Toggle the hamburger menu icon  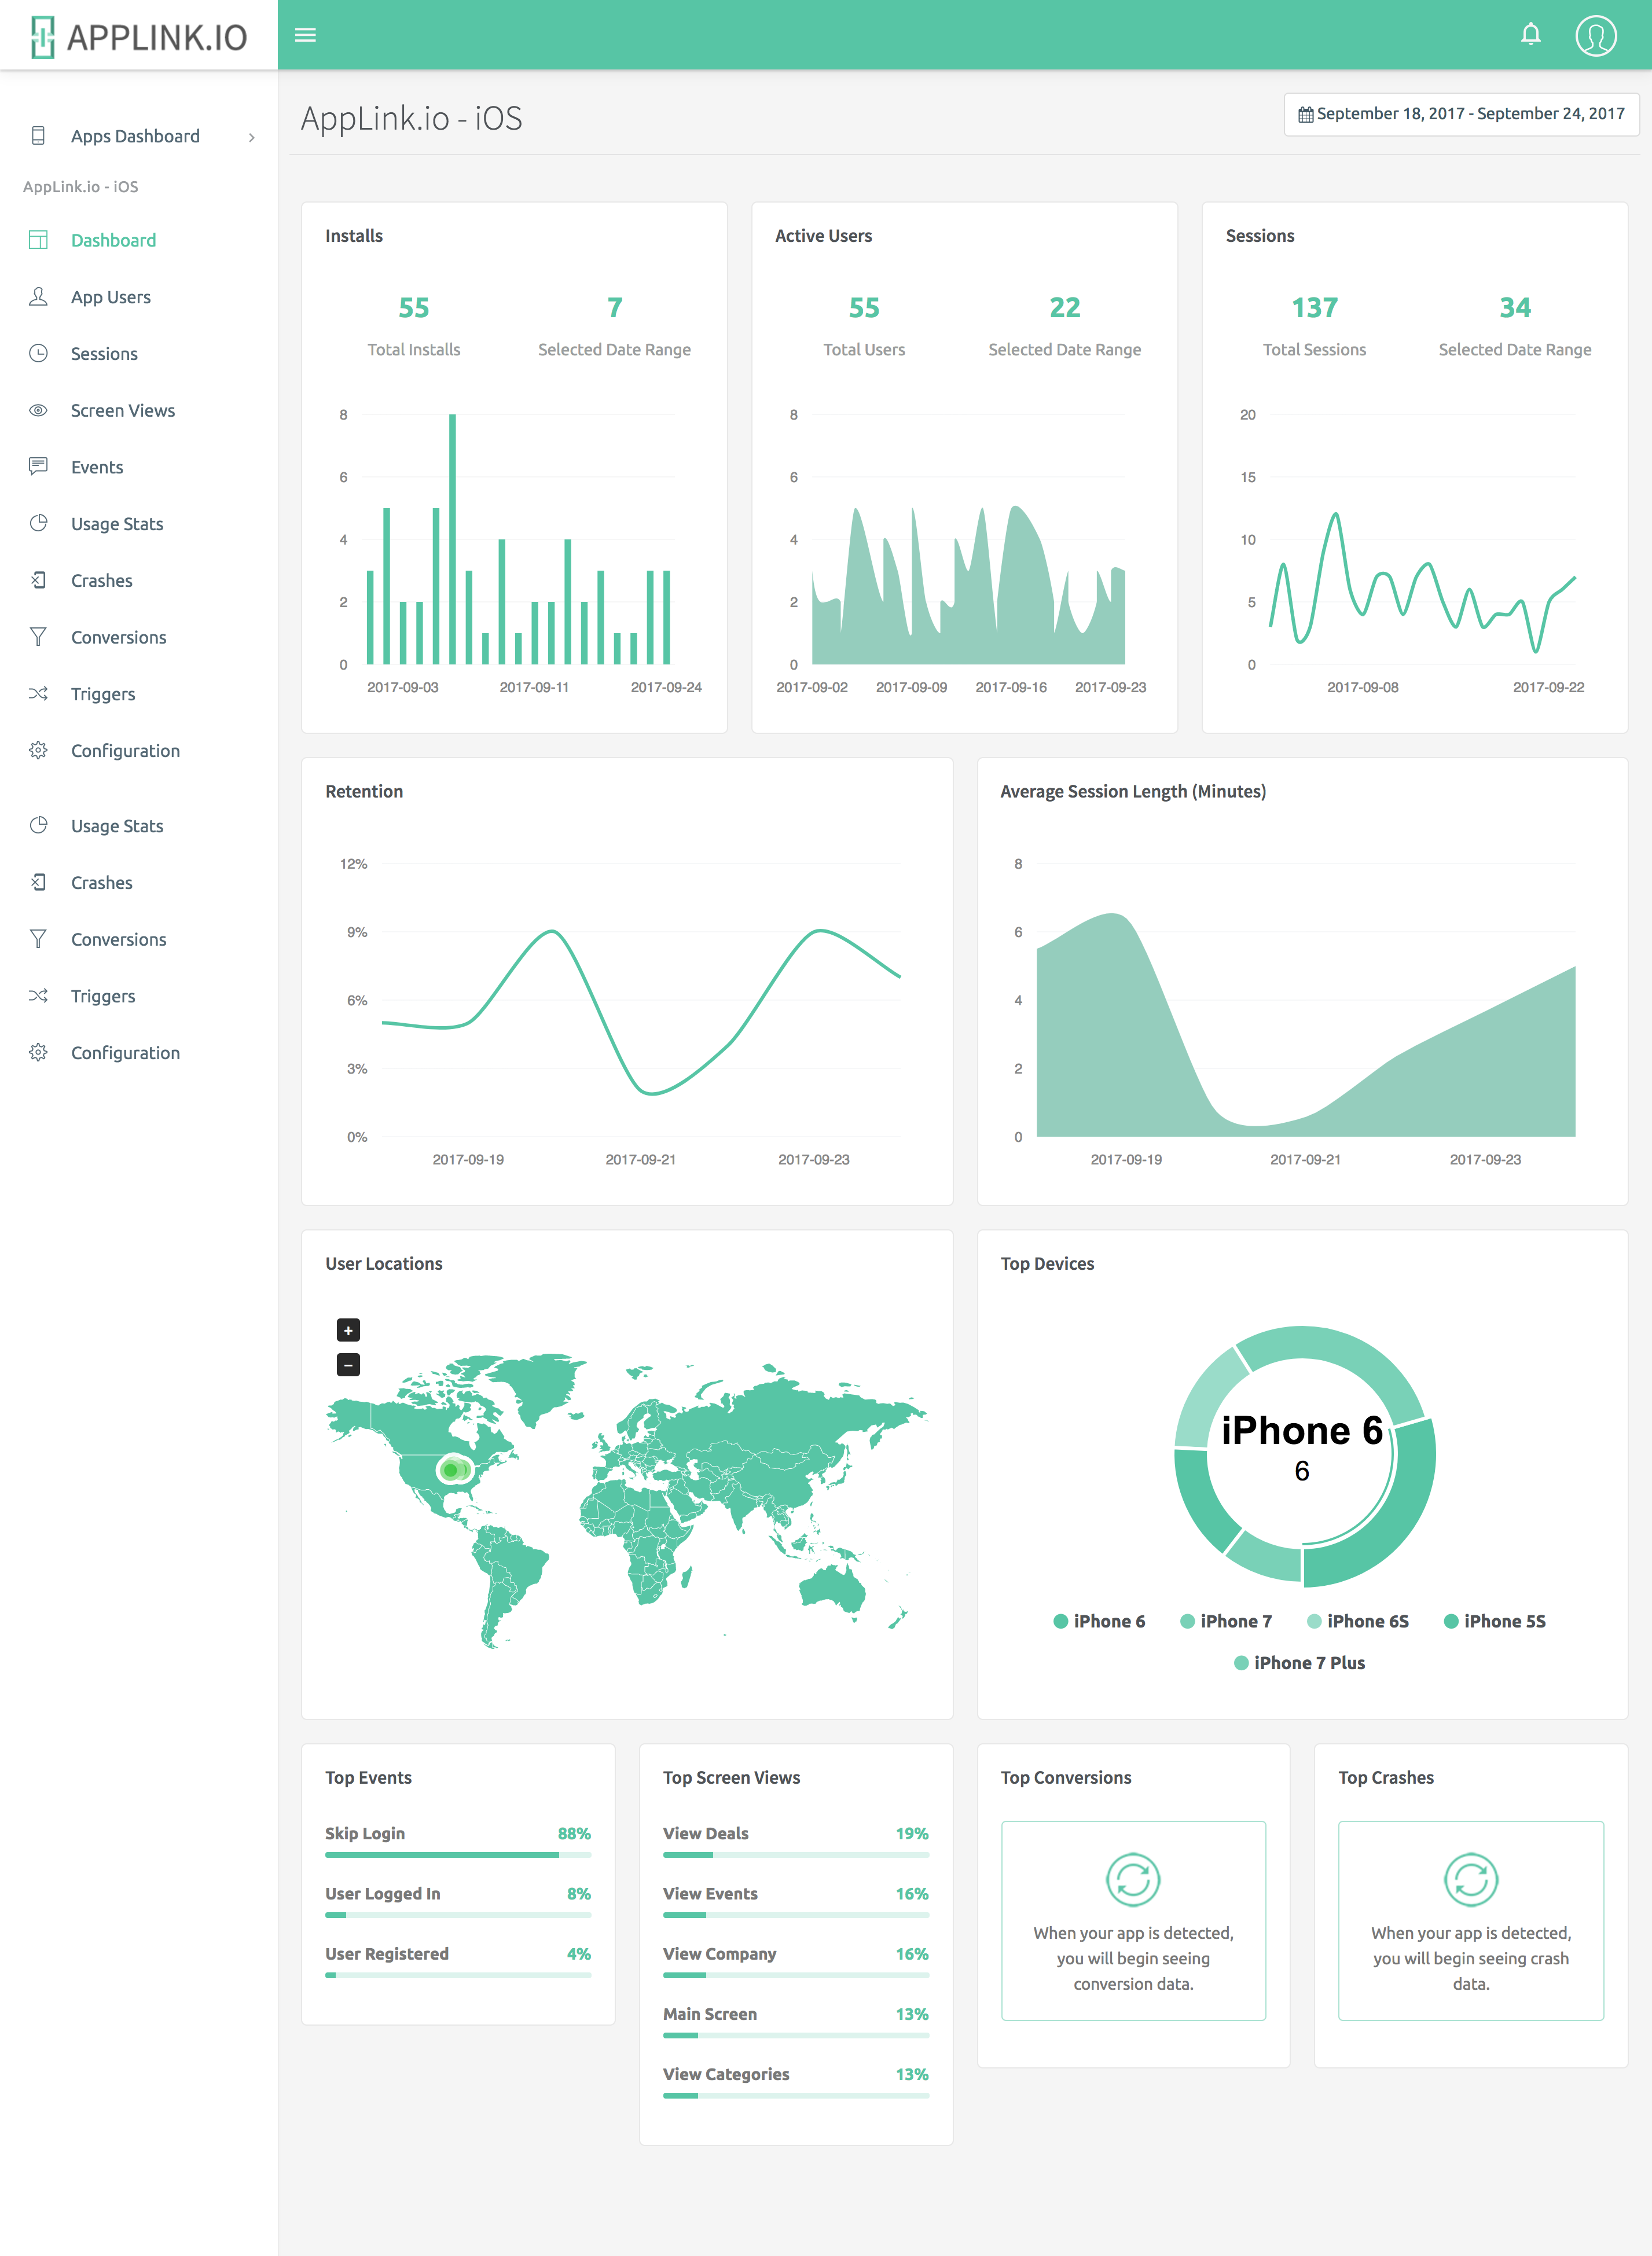point(306,35)
